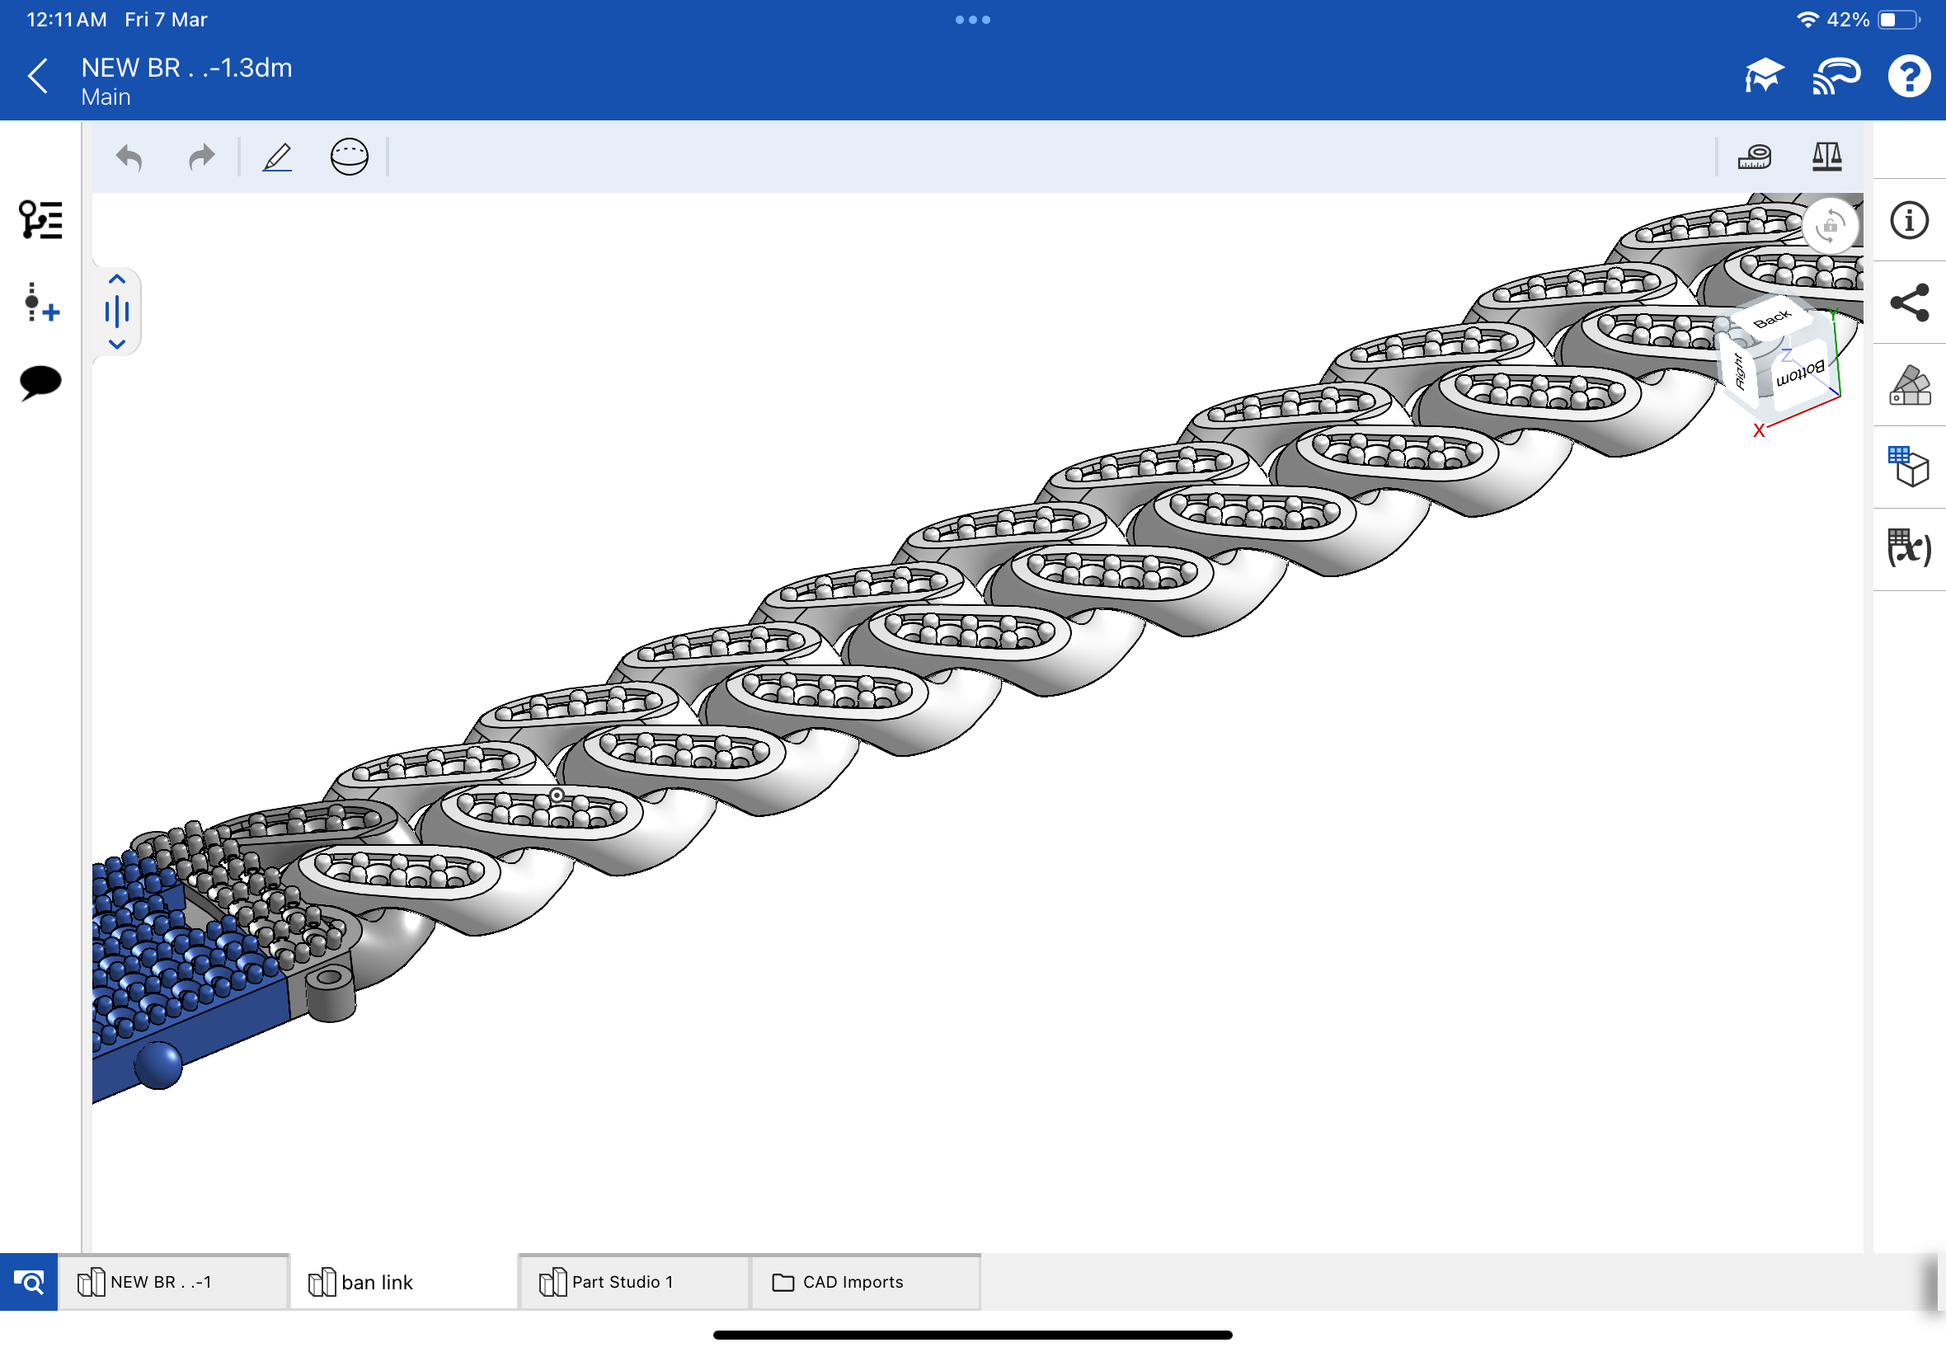This screenshot has width=1946, height=1352.
Task: Open the Measure tape tool
Action: click(x=1754, y=157)
